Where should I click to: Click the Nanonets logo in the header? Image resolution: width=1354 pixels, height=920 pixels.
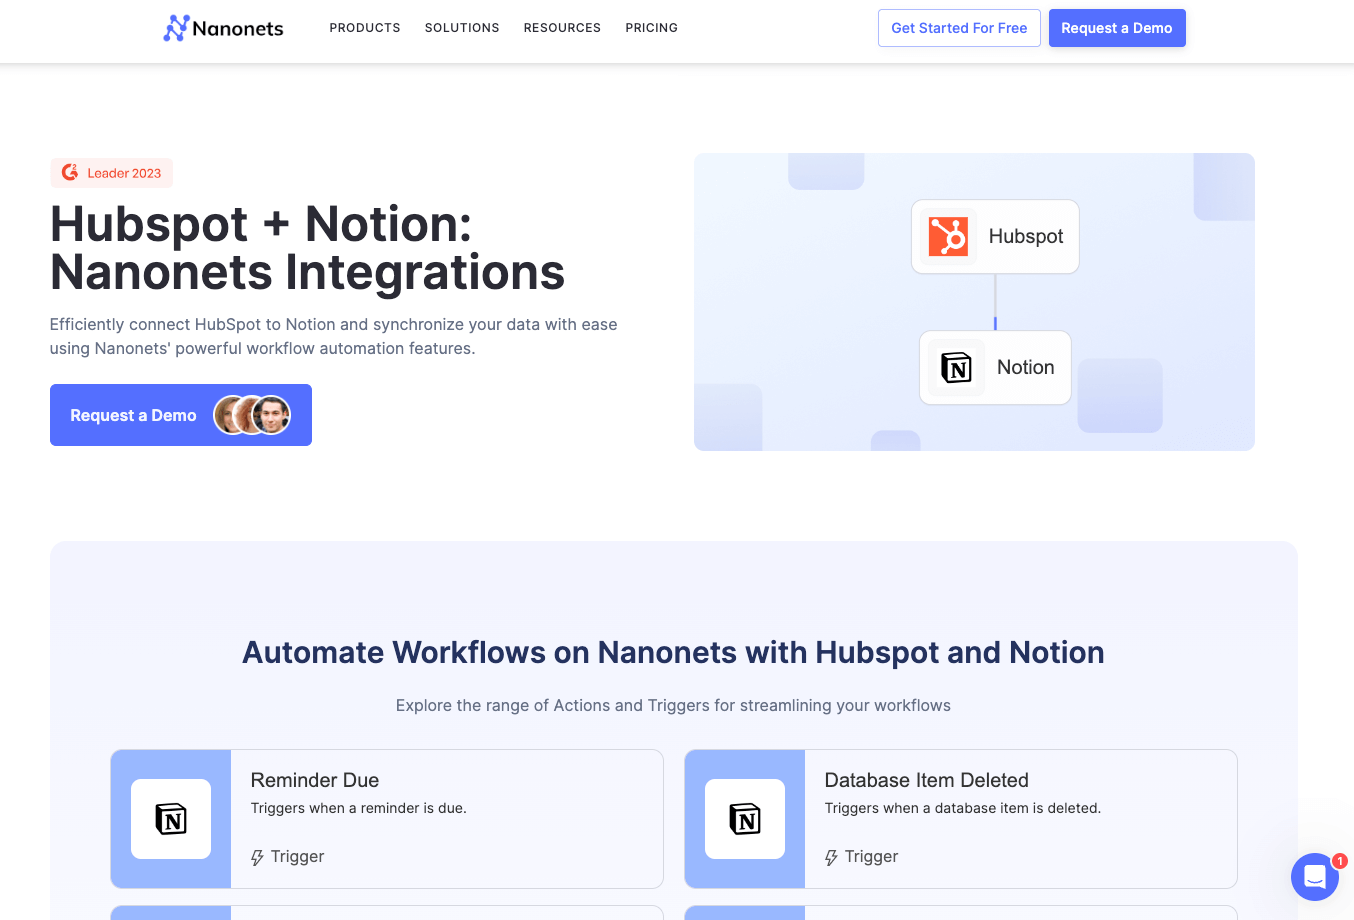click(x=223, y=28)
